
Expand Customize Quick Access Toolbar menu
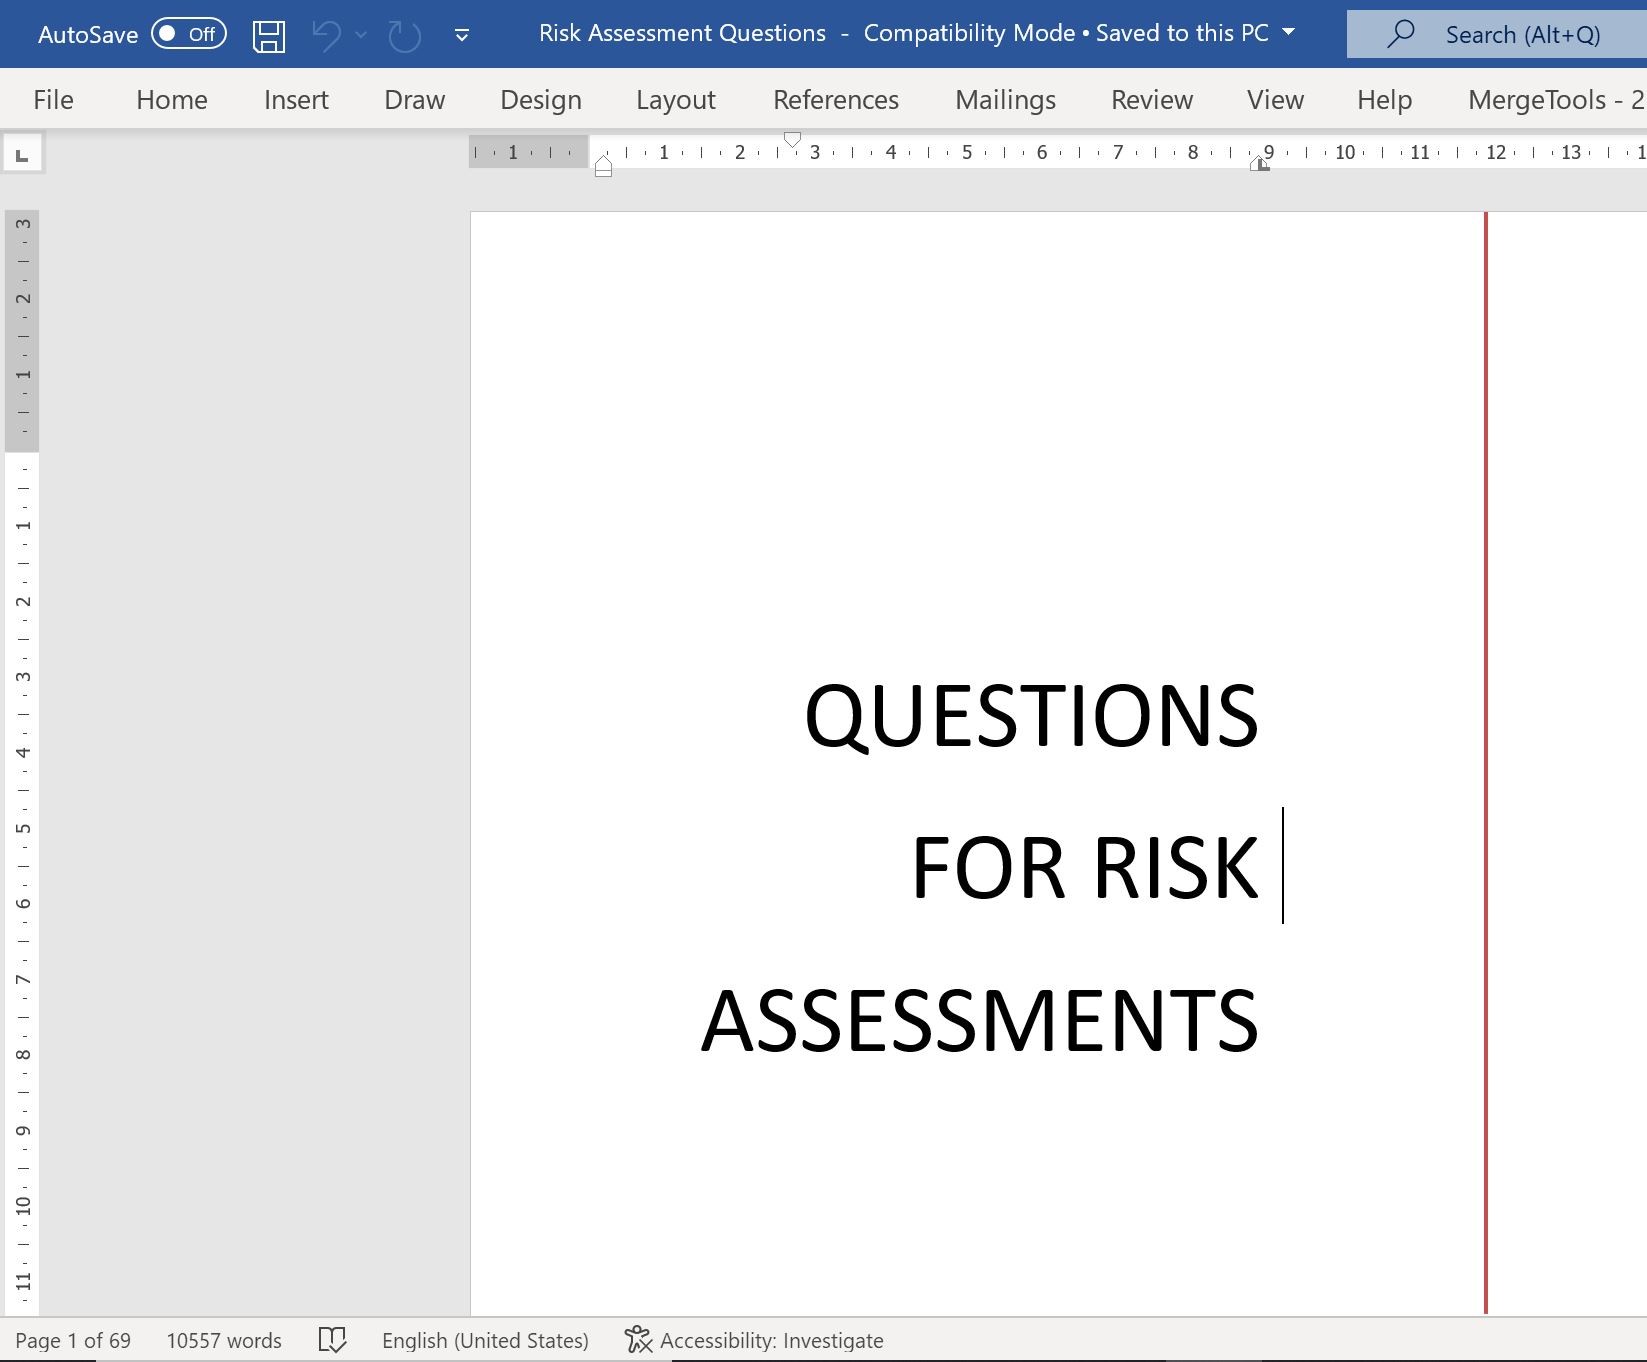pos(461,35)
